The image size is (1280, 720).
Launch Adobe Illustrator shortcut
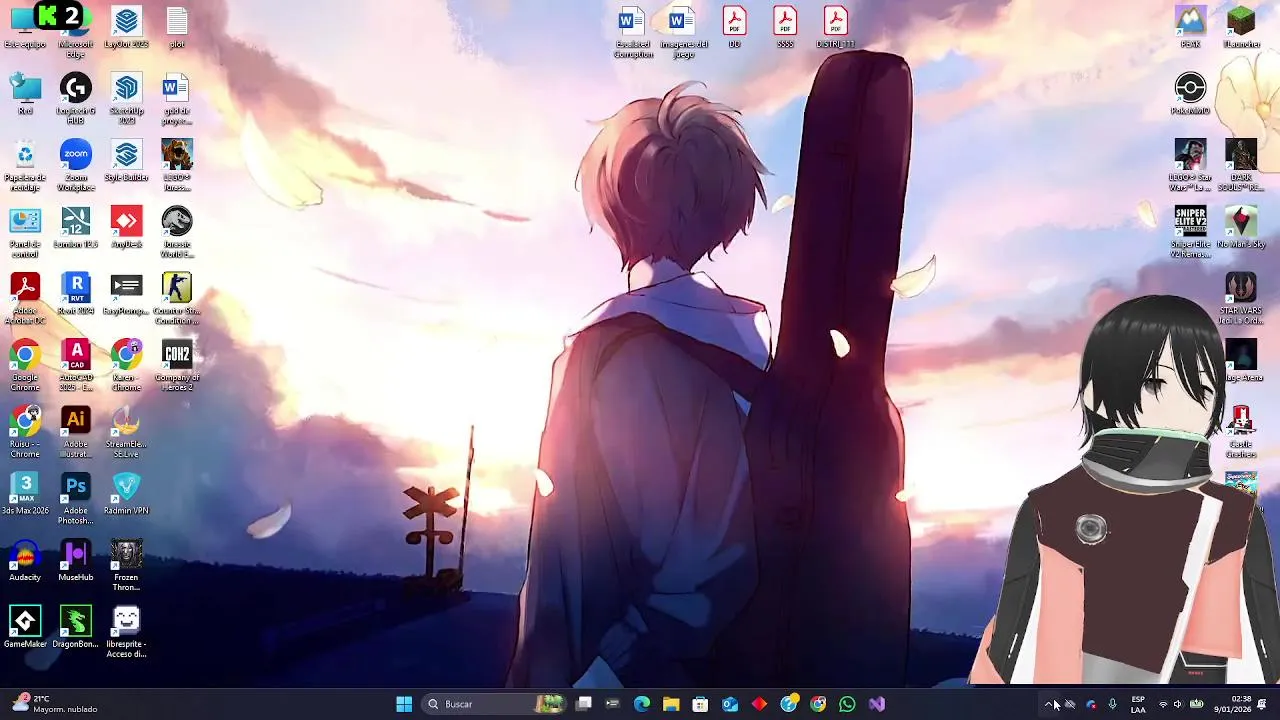click(76, 431)
